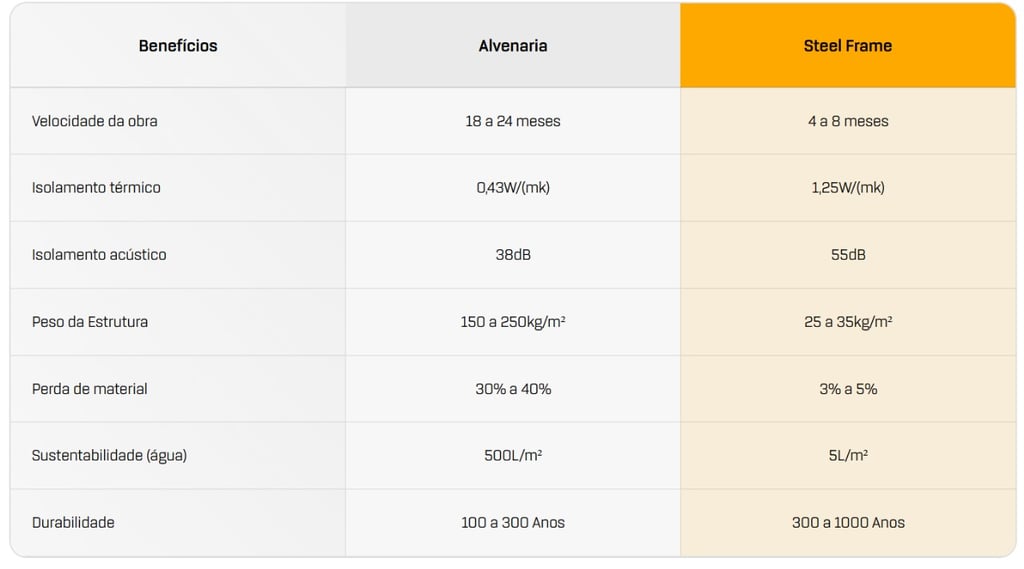Click the Isolamento térmico row label
Image resolution: width=1024 pixels, height=569 pixels.
pyautogui.click(x=96, y=188)
